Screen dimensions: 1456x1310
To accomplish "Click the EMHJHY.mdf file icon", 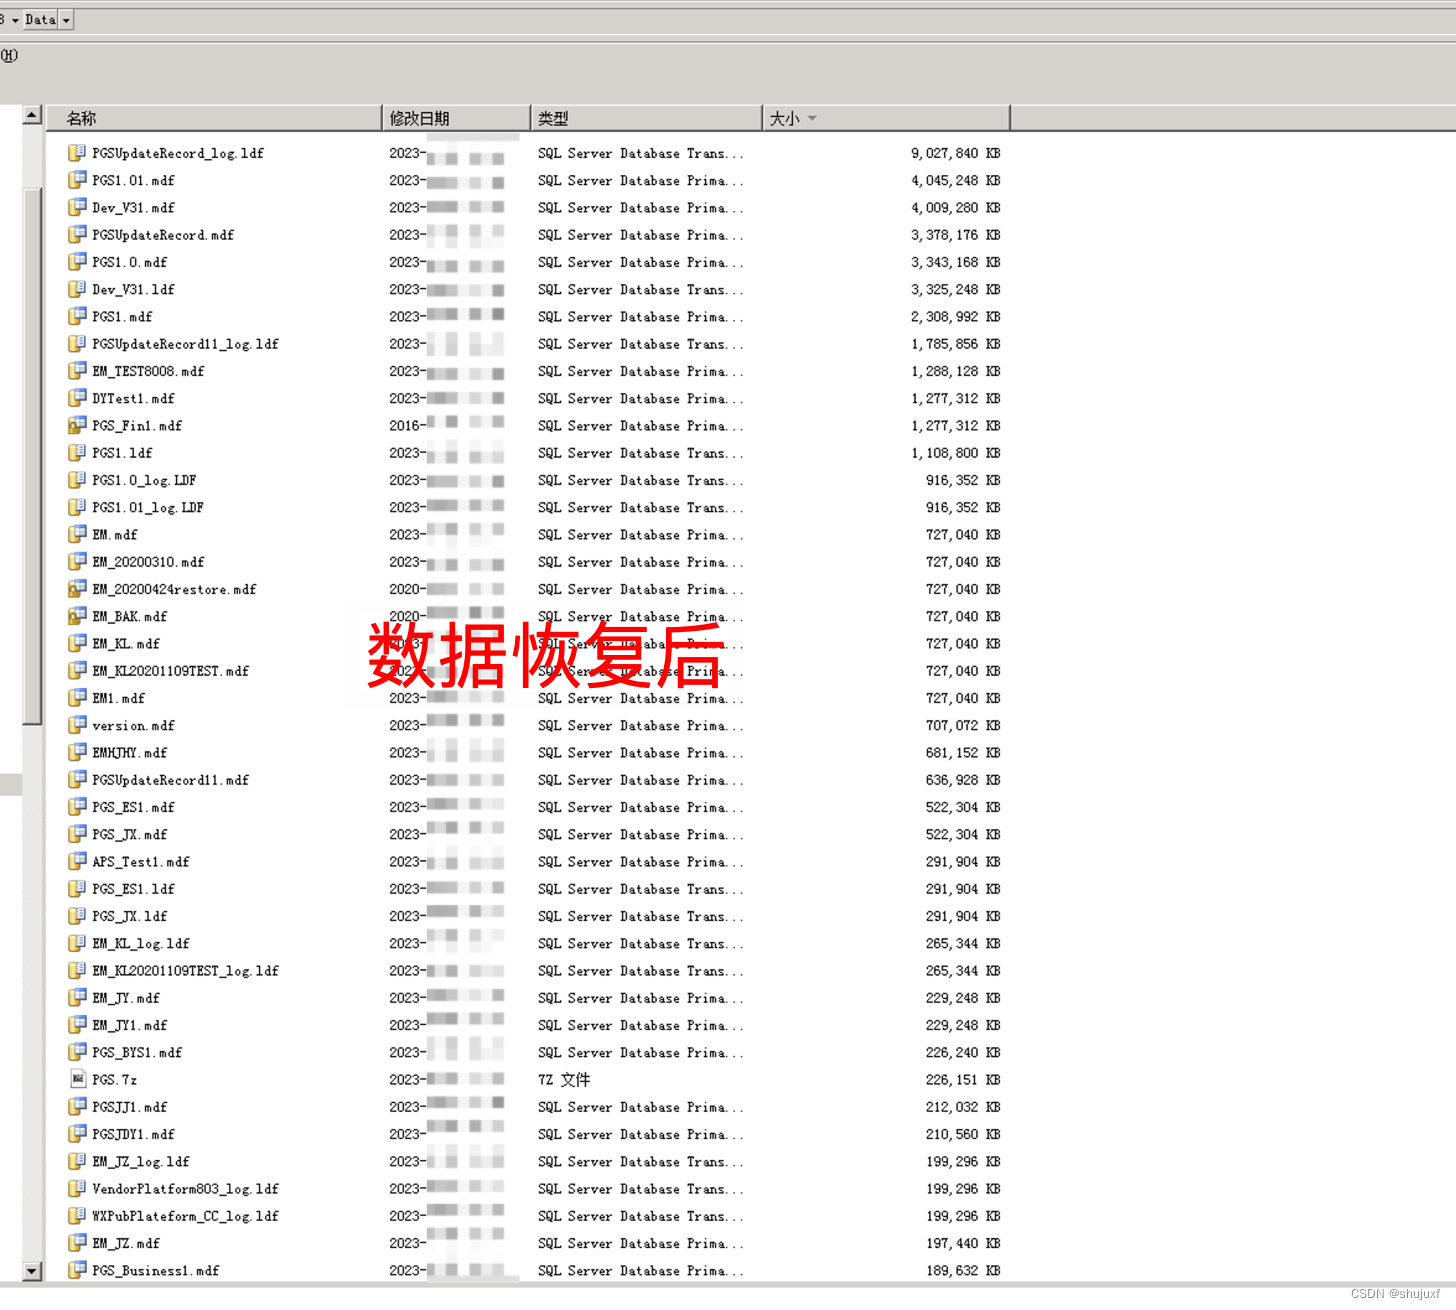I will (77, 752).
